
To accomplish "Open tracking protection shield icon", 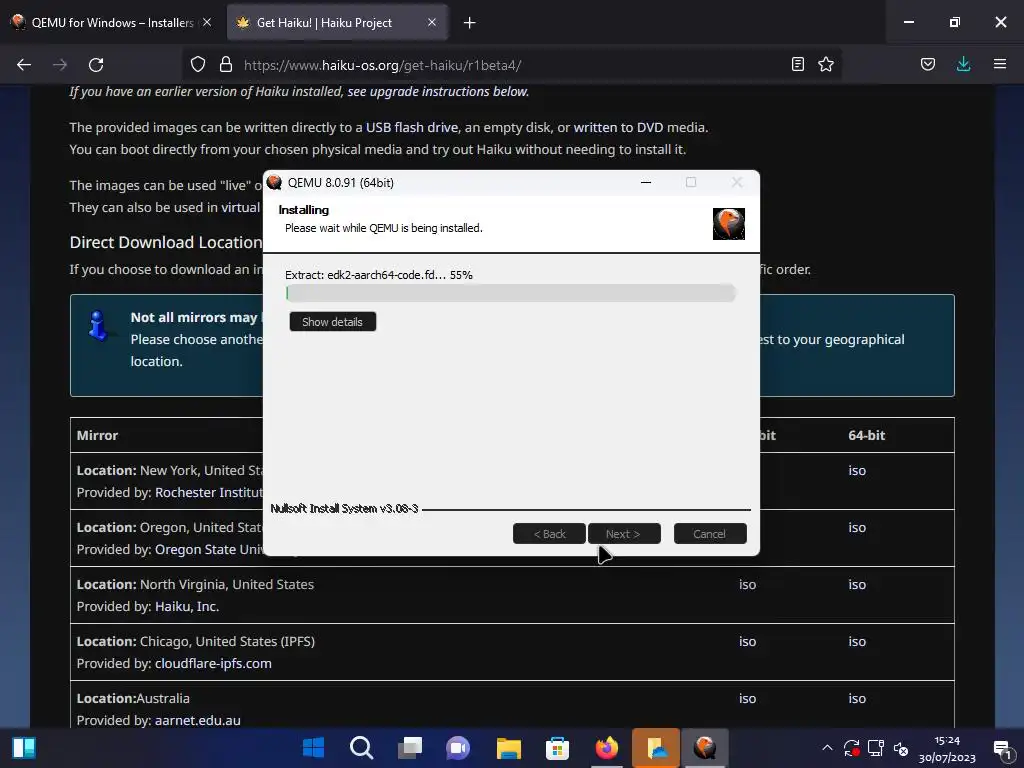I will [x=198, y=65].
